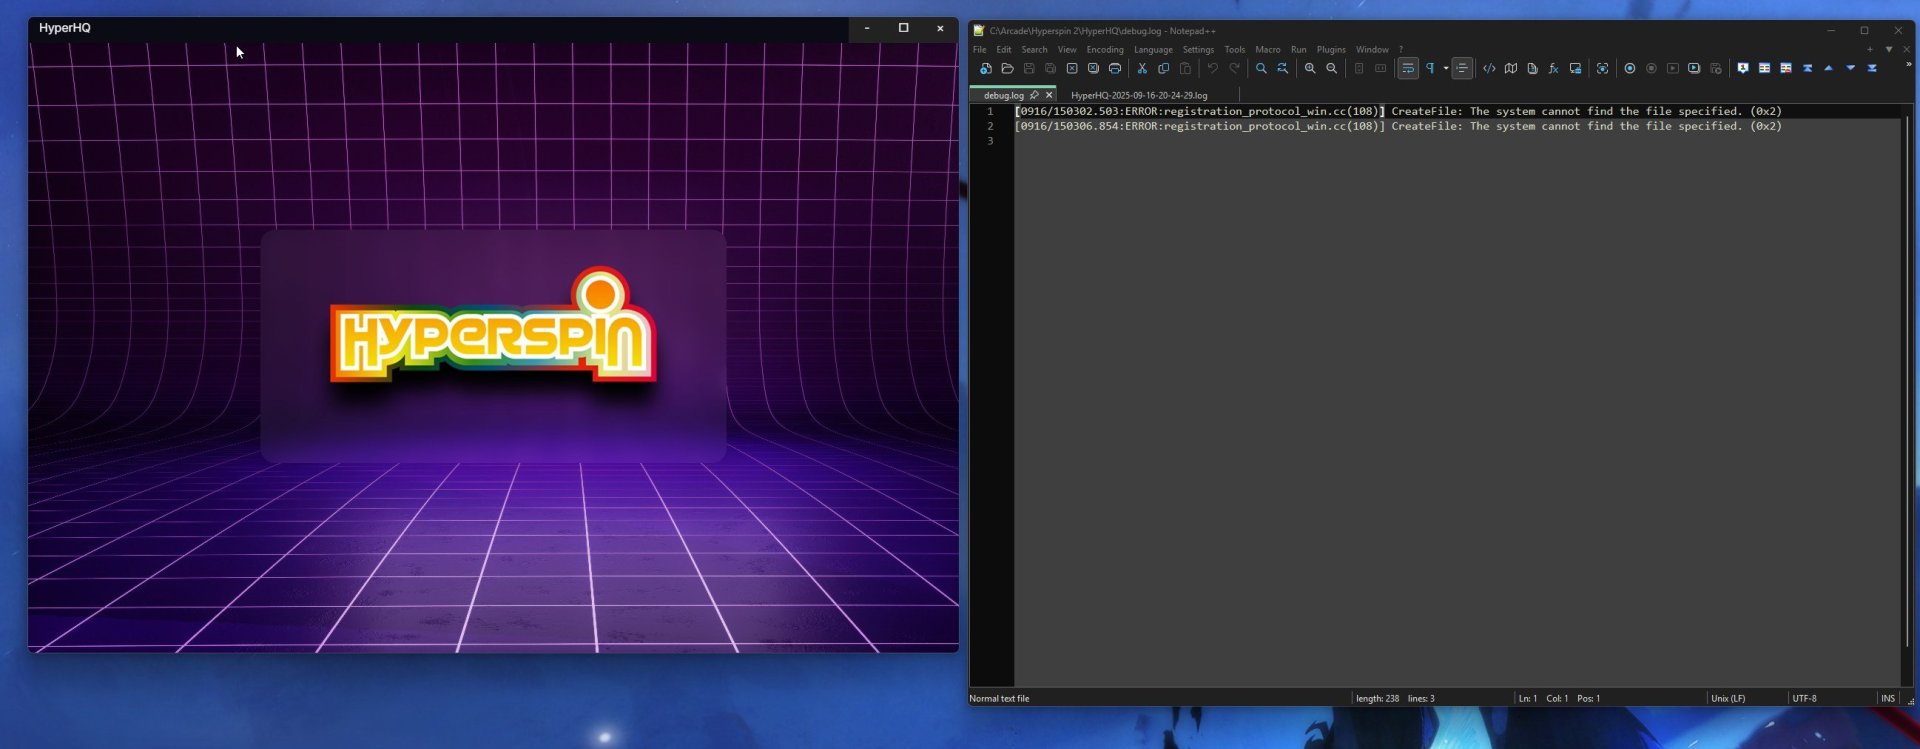Screen dimensions: 1920x749
Task: Click the Document Map toolbar icon
Action: (x=1511, y=69)
